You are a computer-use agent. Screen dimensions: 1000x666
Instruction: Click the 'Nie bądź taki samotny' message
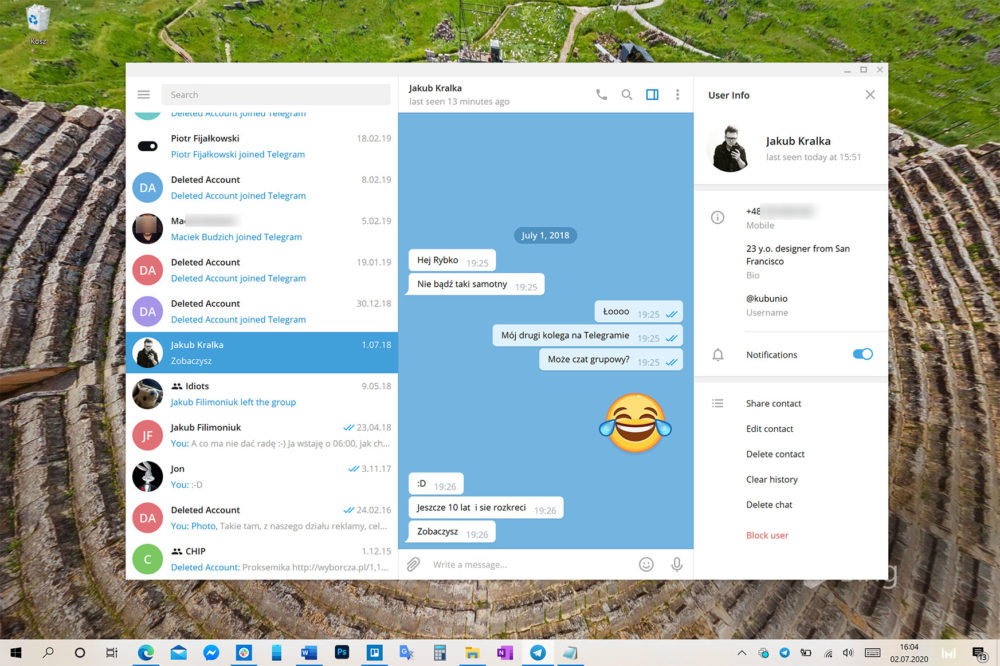point(476,284)
